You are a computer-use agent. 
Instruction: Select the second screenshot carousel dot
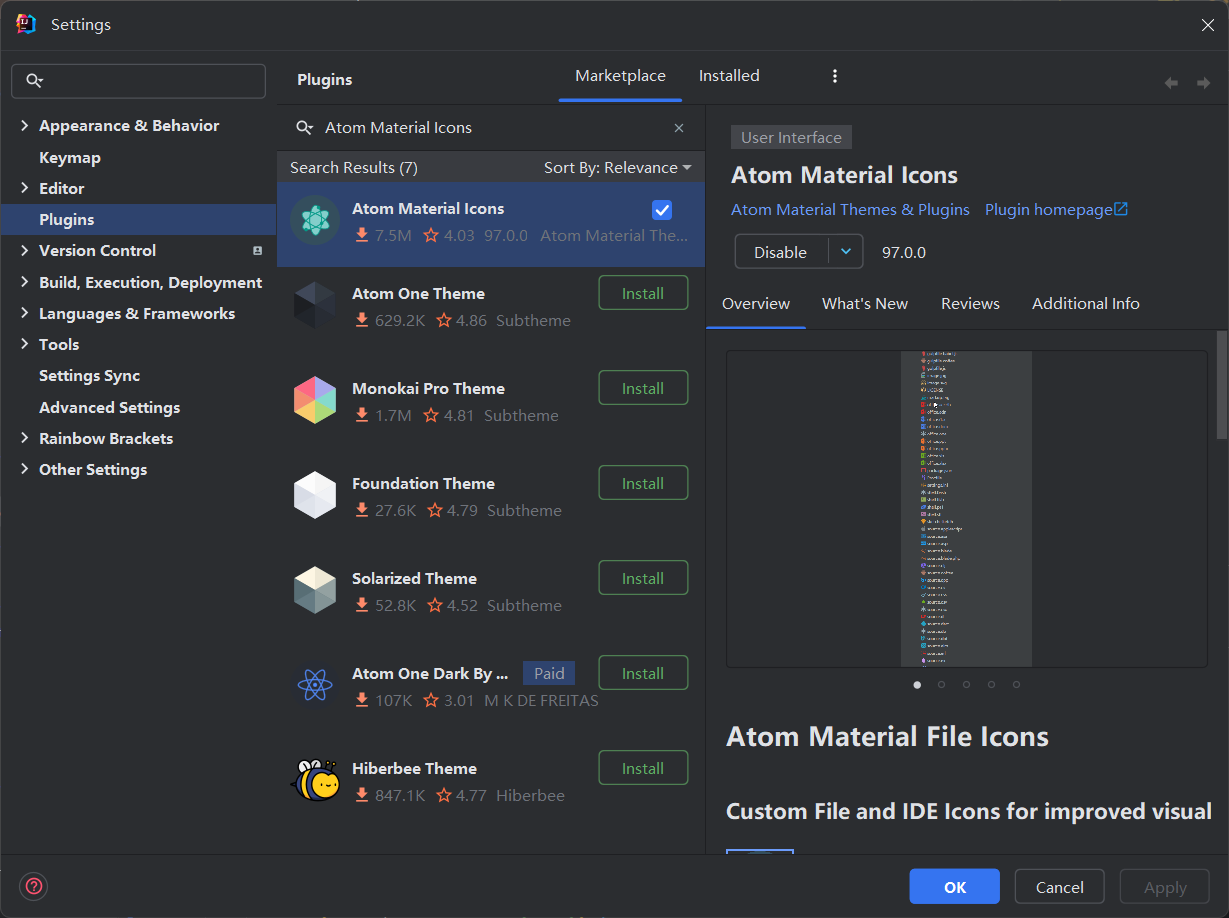(942, 685)
